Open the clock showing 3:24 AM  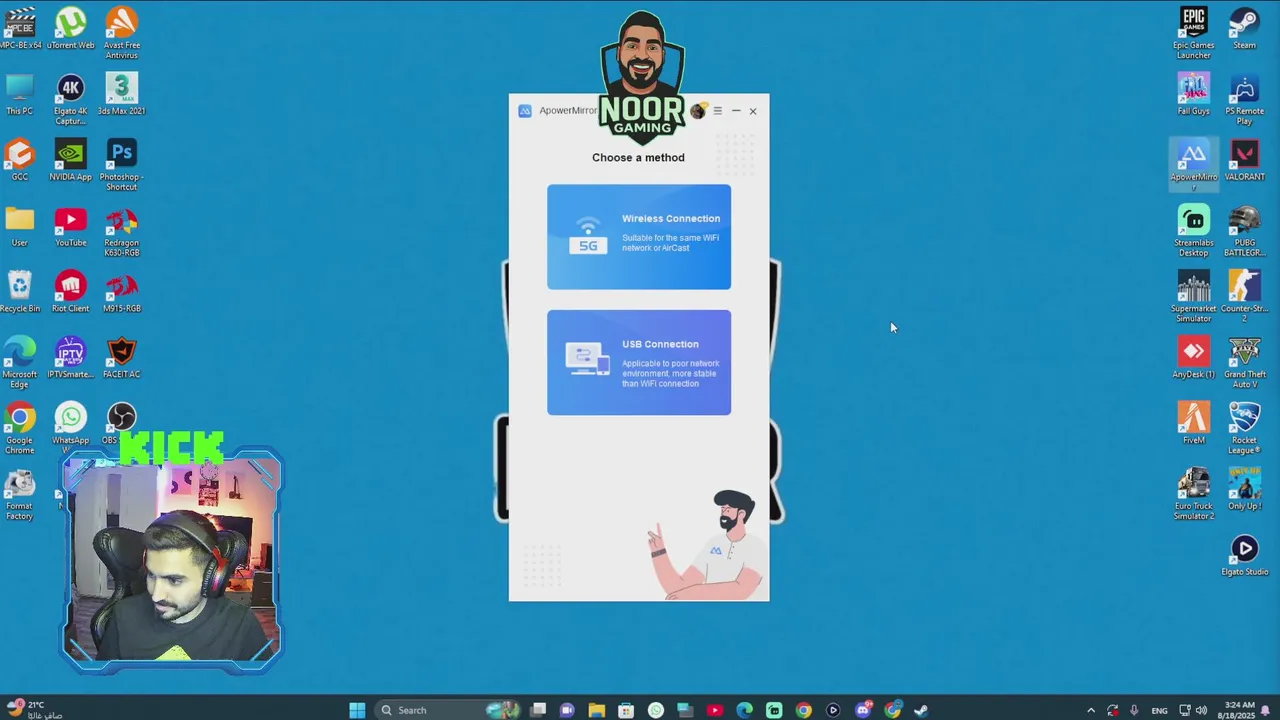pos(1237,710)
